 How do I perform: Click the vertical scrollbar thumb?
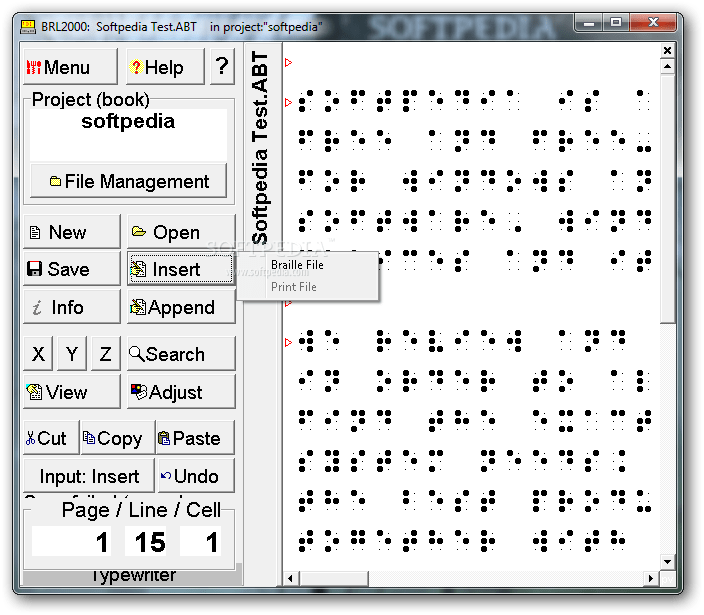click(x=667, y=198)
